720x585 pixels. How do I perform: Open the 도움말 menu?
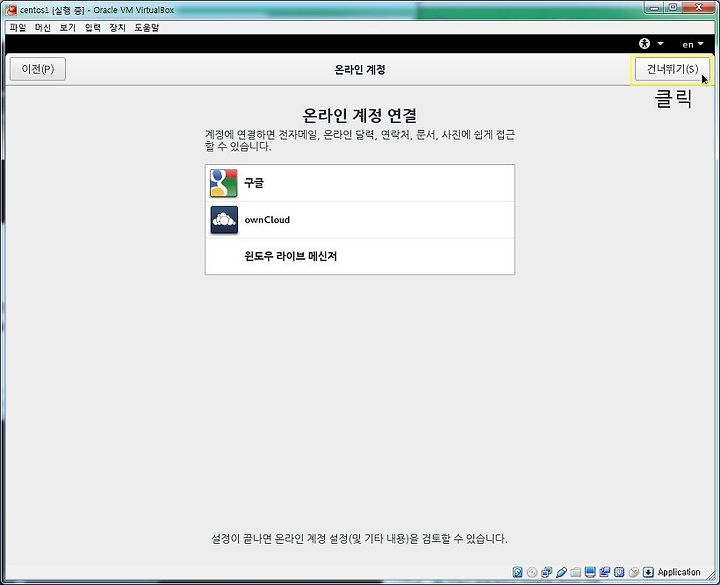pos(146,28)
